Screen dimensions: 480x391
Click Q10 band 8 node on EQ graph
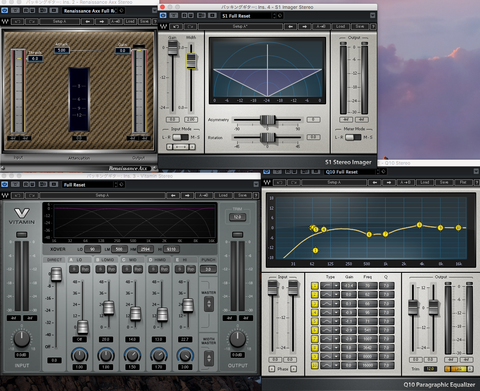pos(419,225)
